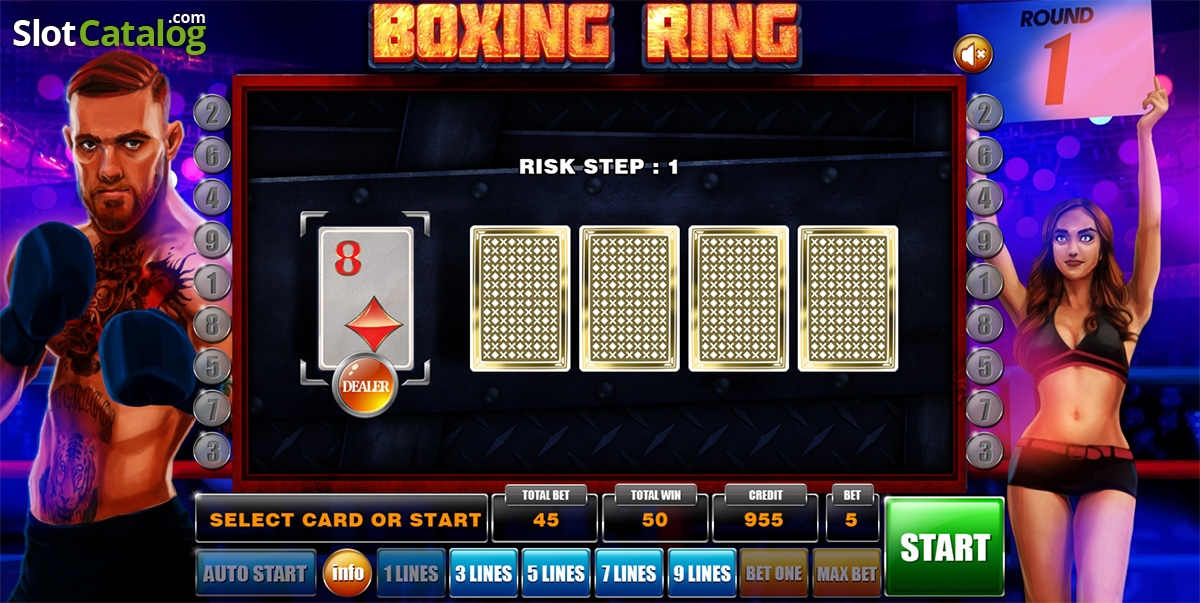The width and height of the screenshot is (1200, 603).
Task: Click line marker 1 on left side
Action: click(212, 282)
